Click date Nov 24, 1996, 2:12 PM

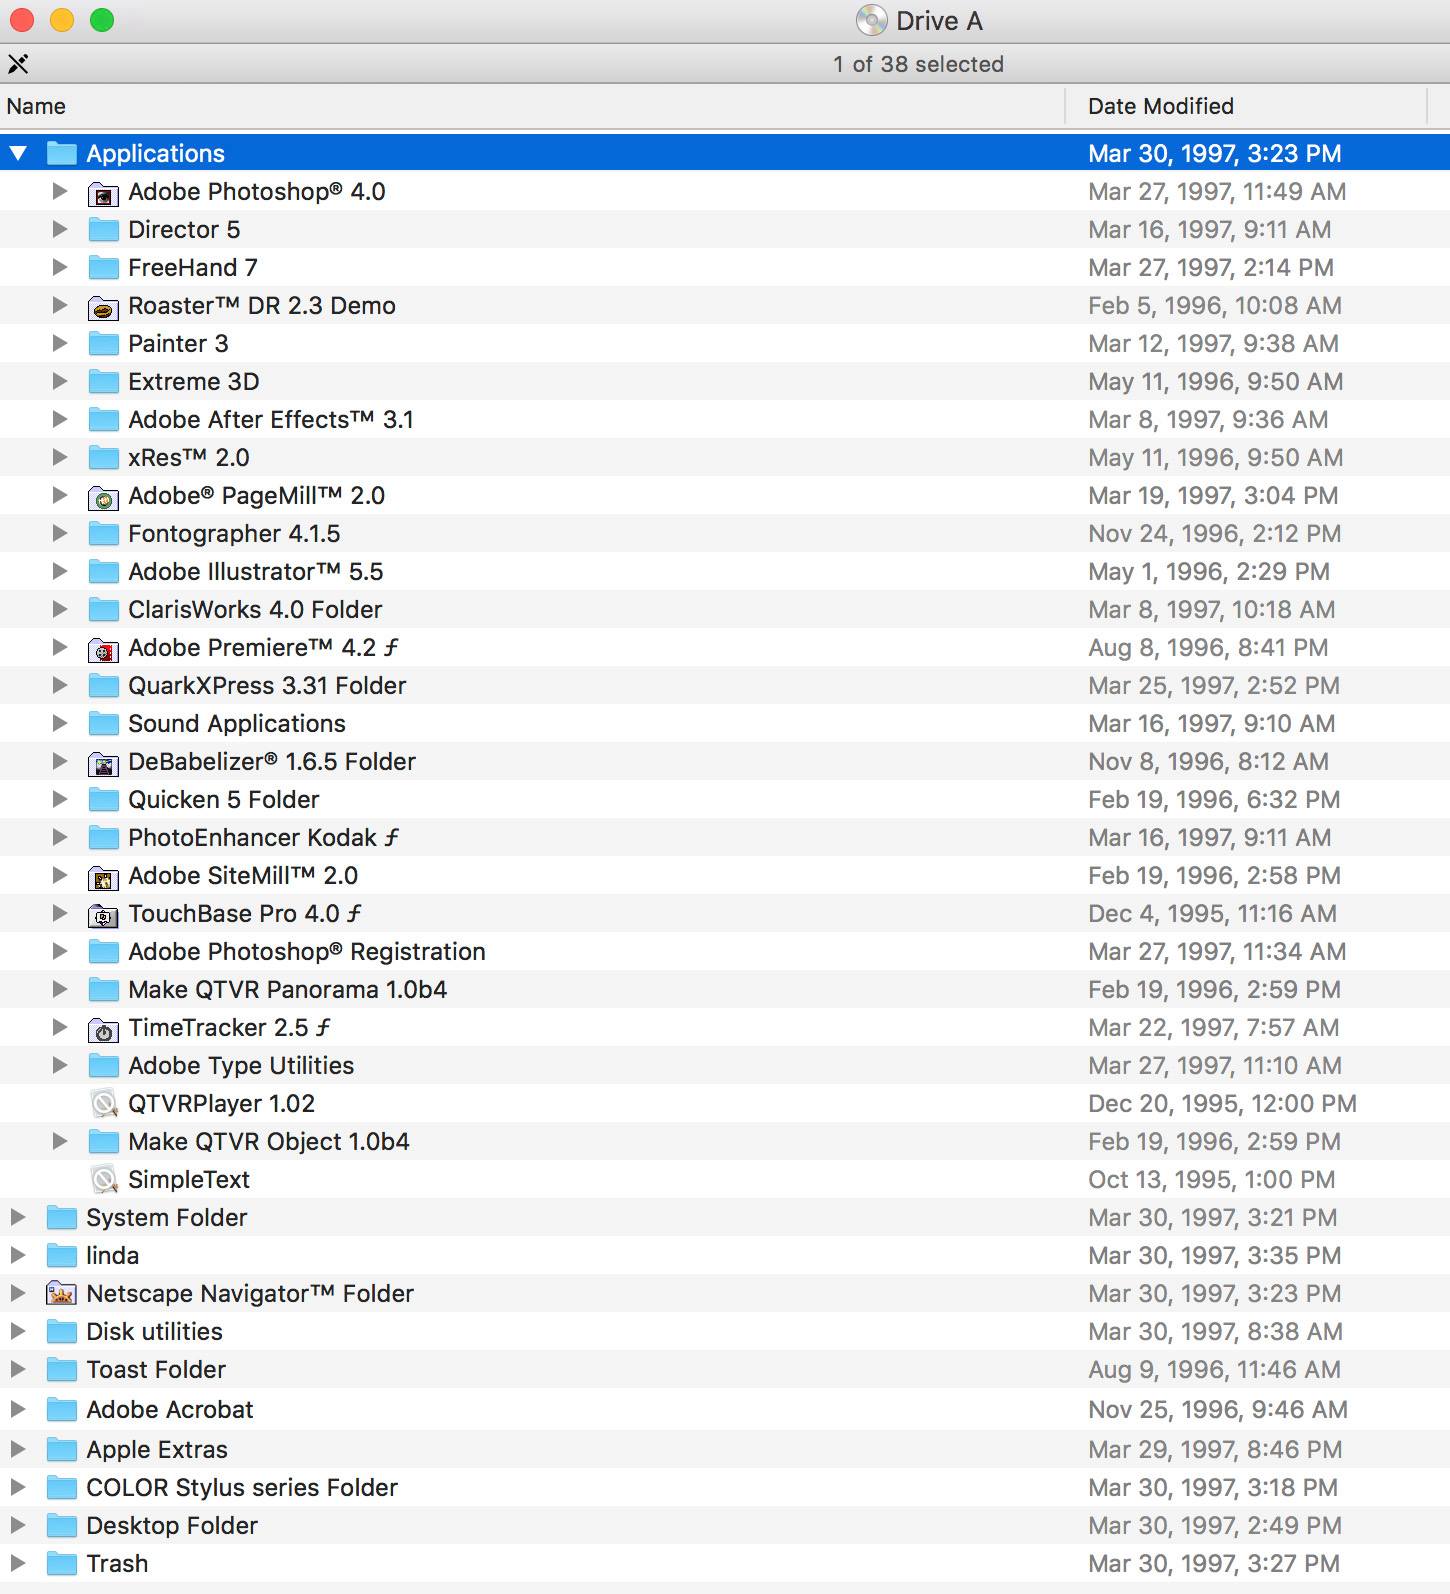point(1214,534)
